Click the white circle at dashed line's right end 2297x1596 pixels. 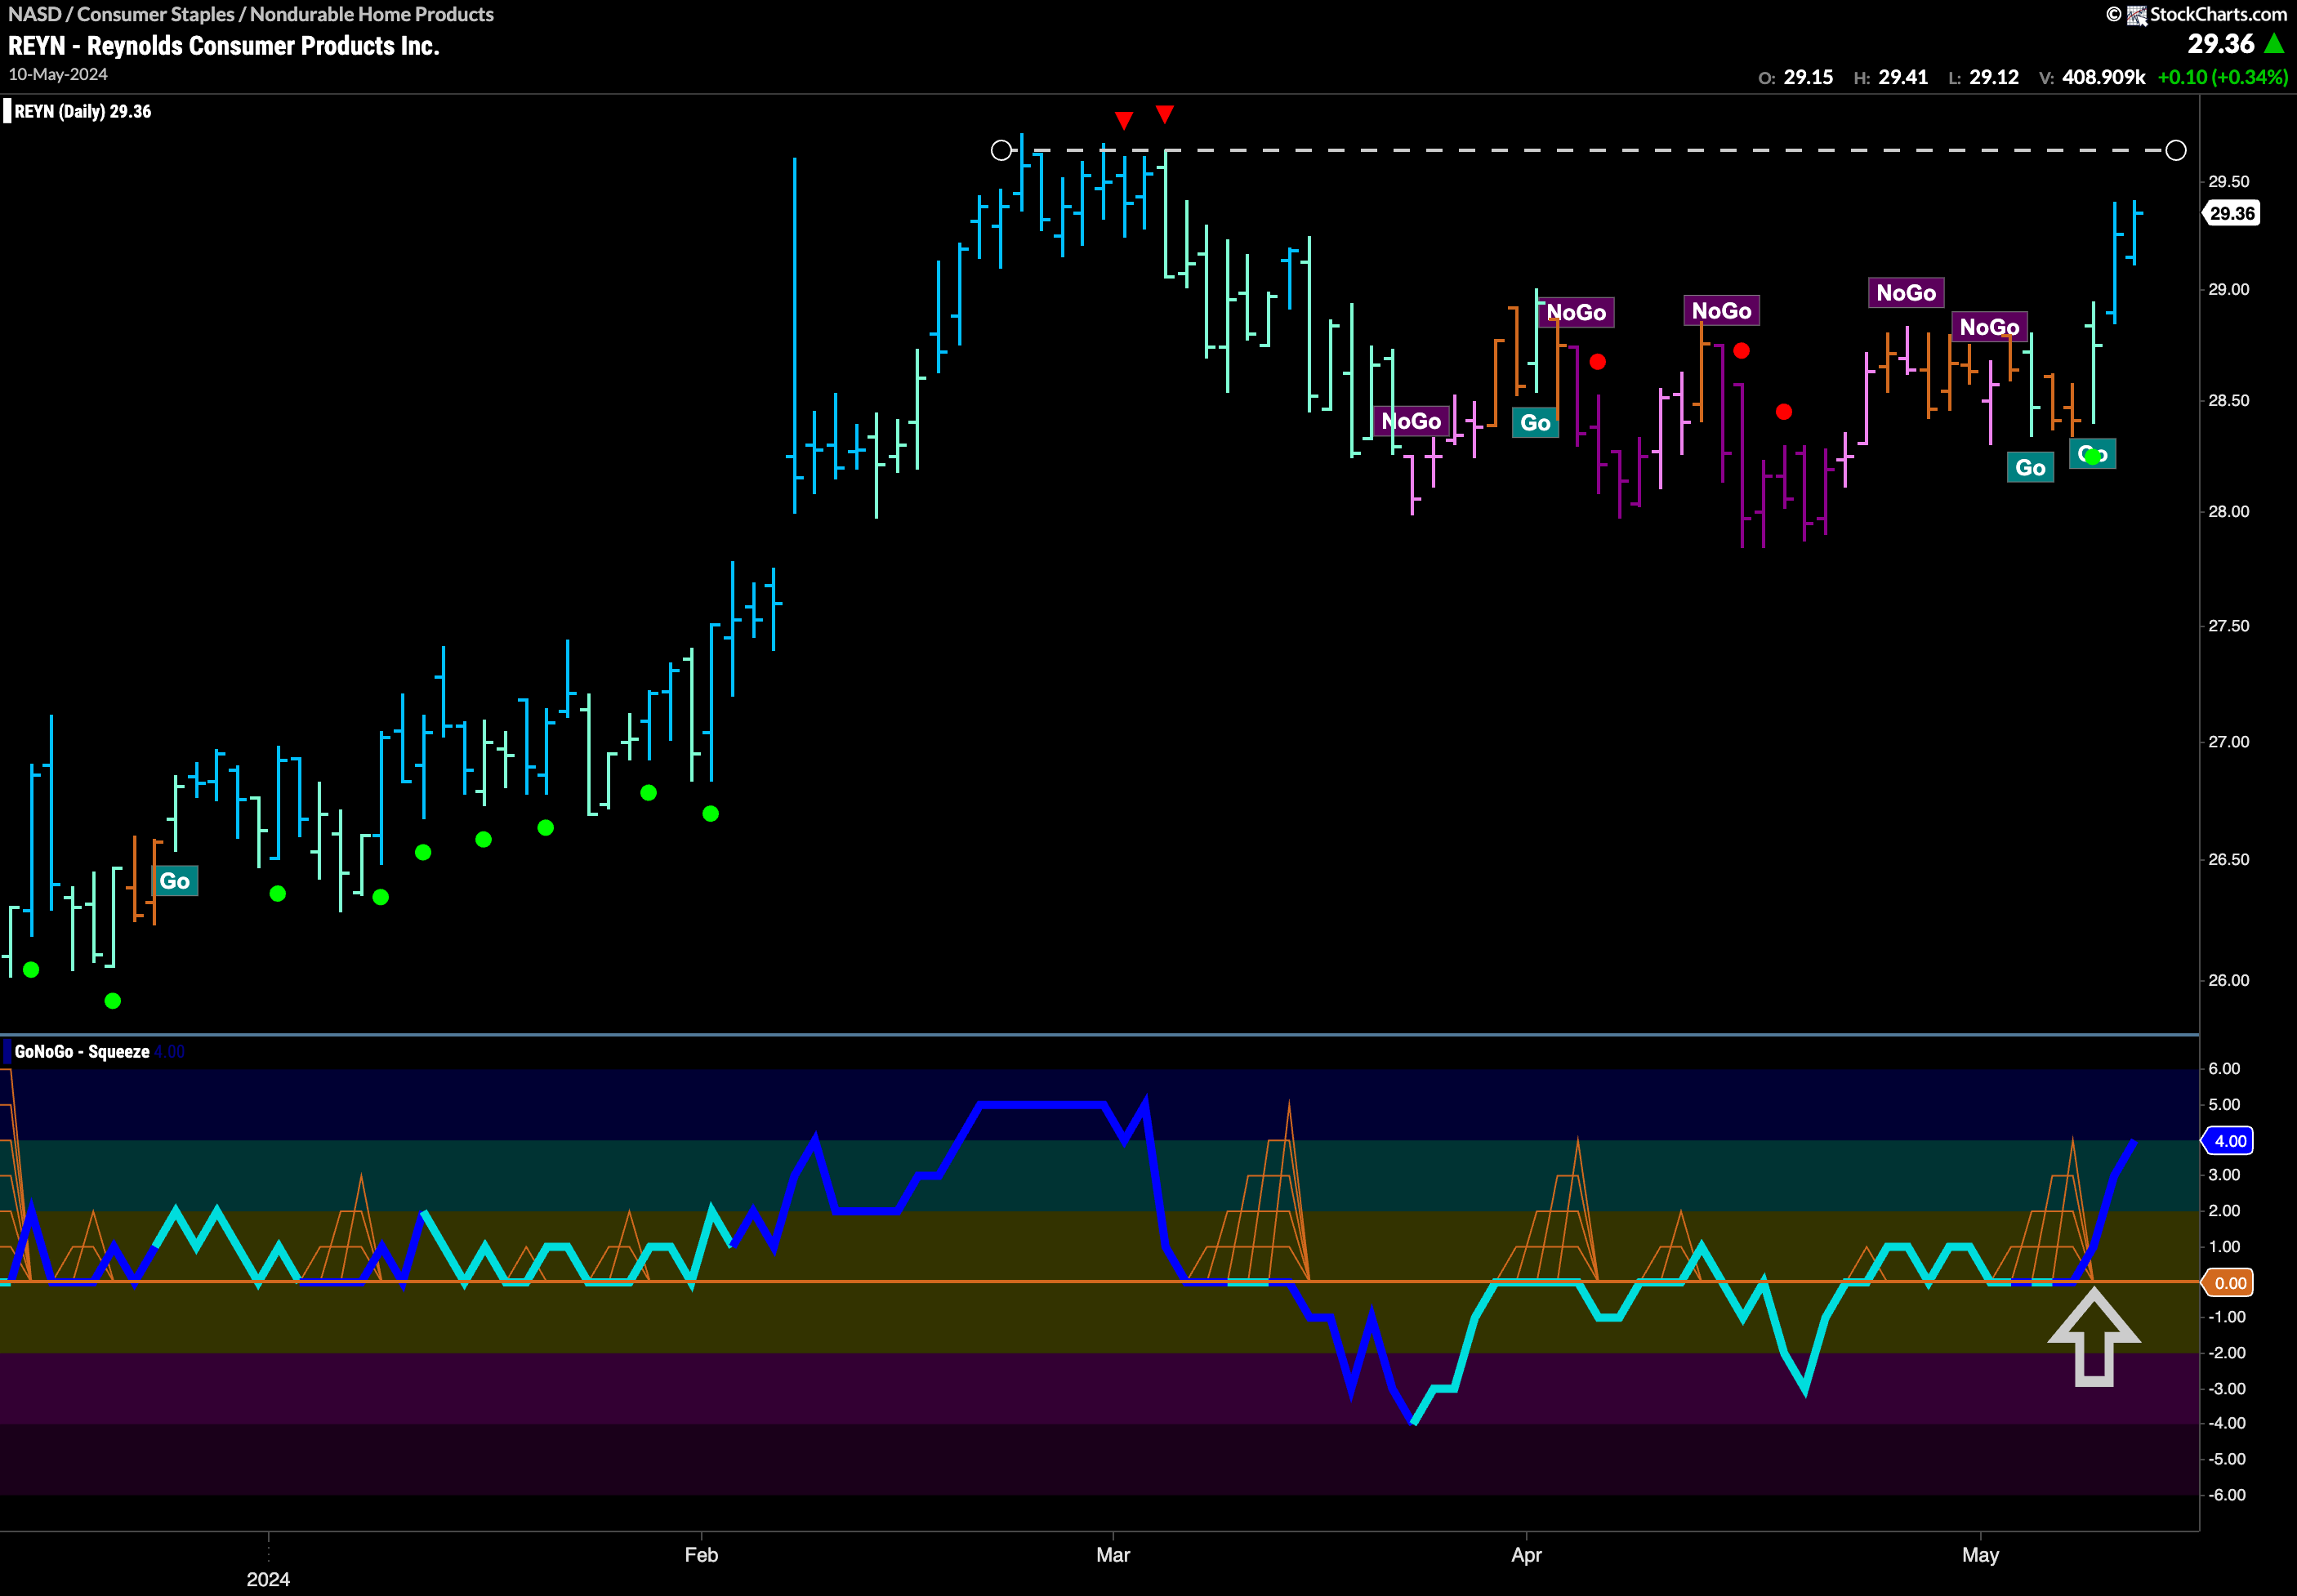pos(2175,150)
